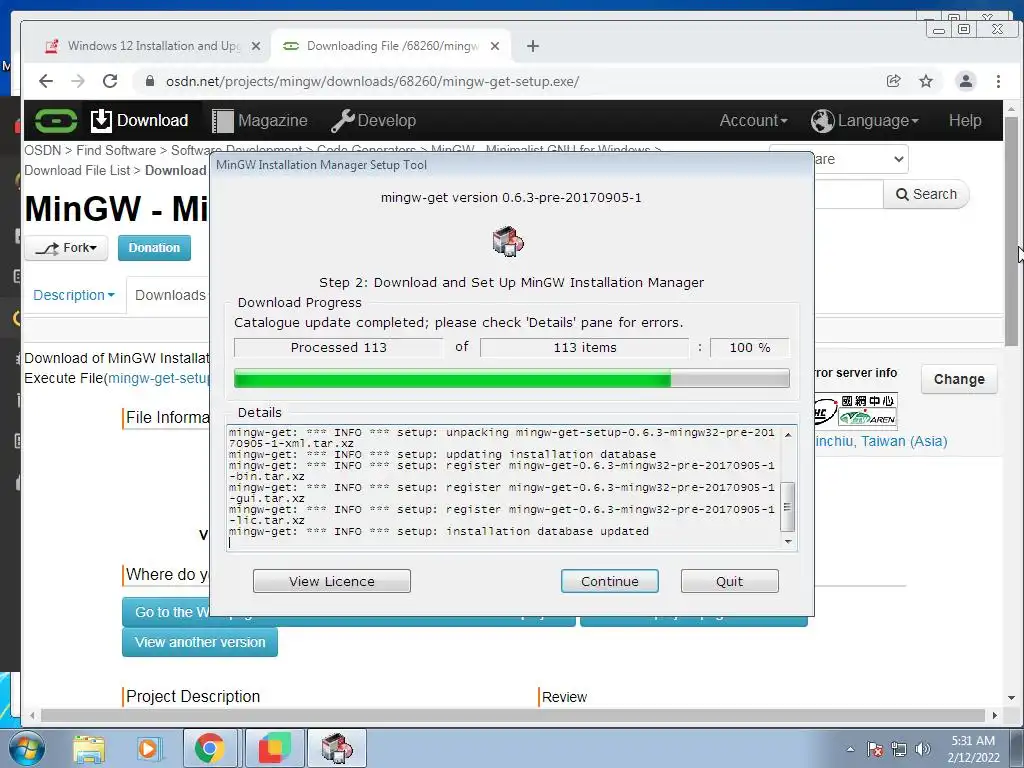Click the Chrome taskbar icon
The width and height of the screenshot is (1024, 768).
tap(210, 748)
